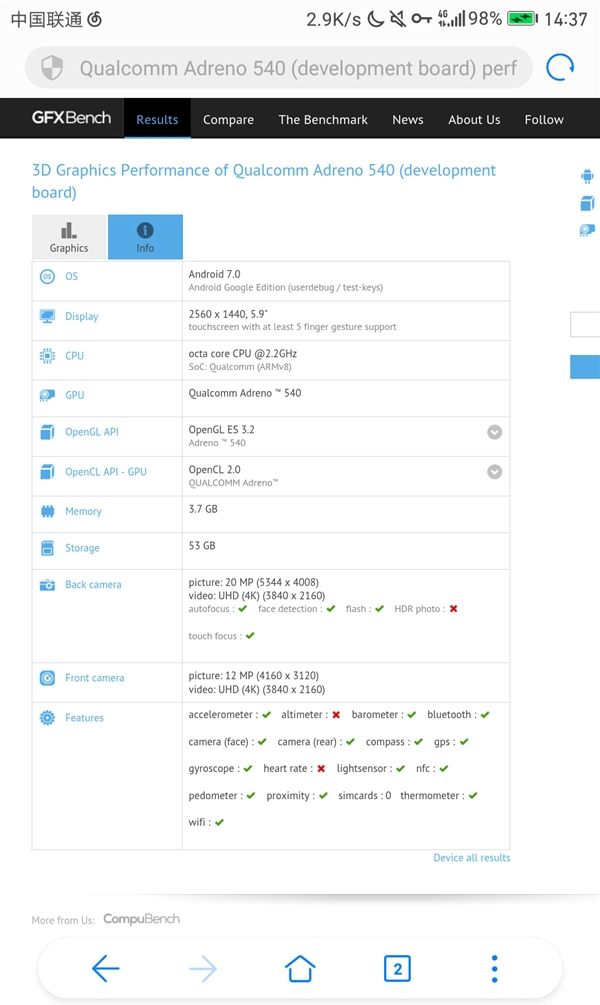Open The Benchmark navigation item
Screen dimensions: 600x1005
click(323, 119)
